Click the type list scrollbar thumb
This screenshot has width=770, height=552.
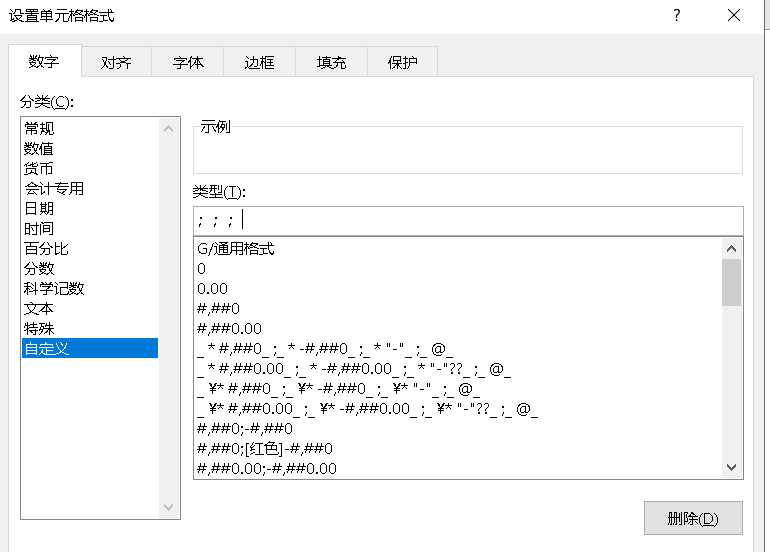(731, 282)
